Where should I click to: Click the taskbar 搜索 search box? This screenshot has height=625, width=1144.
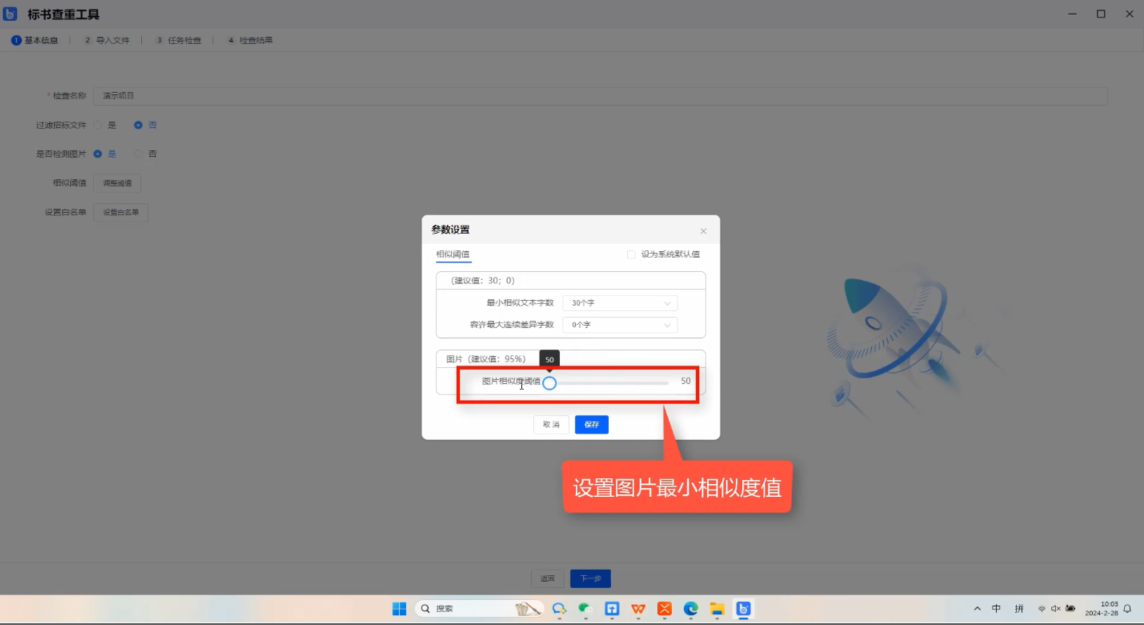tap(479, 609)
